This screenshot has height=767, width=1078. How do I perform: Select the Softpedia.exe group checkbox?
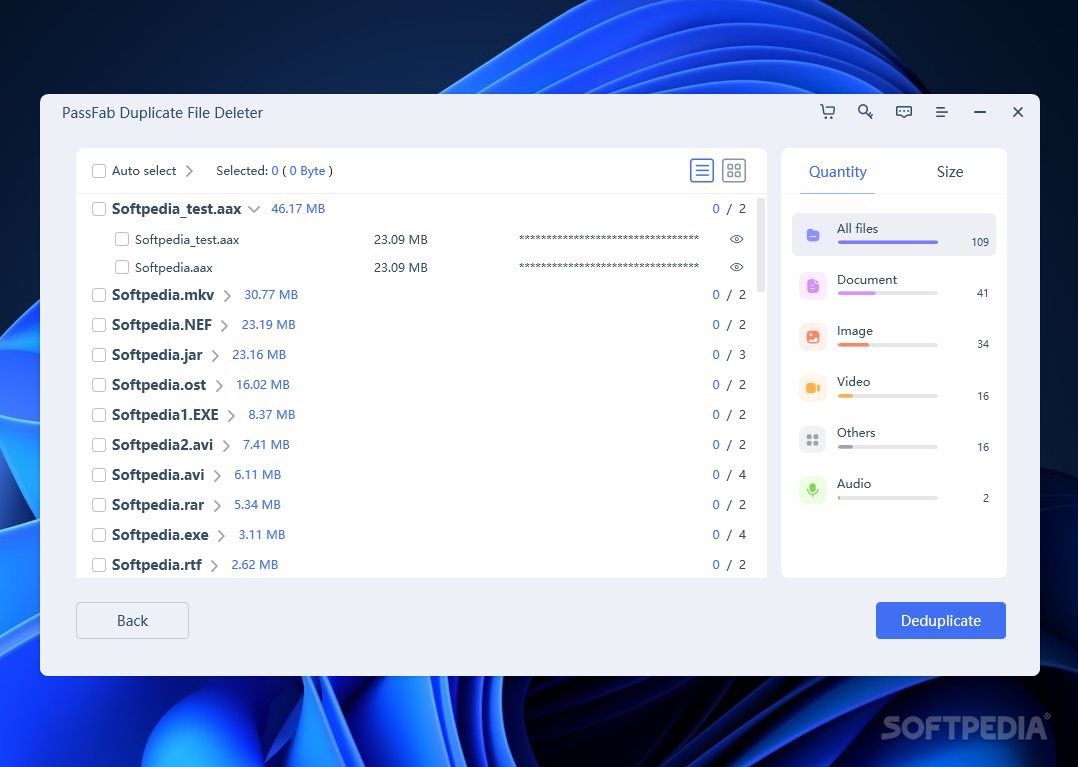(99, 535)
